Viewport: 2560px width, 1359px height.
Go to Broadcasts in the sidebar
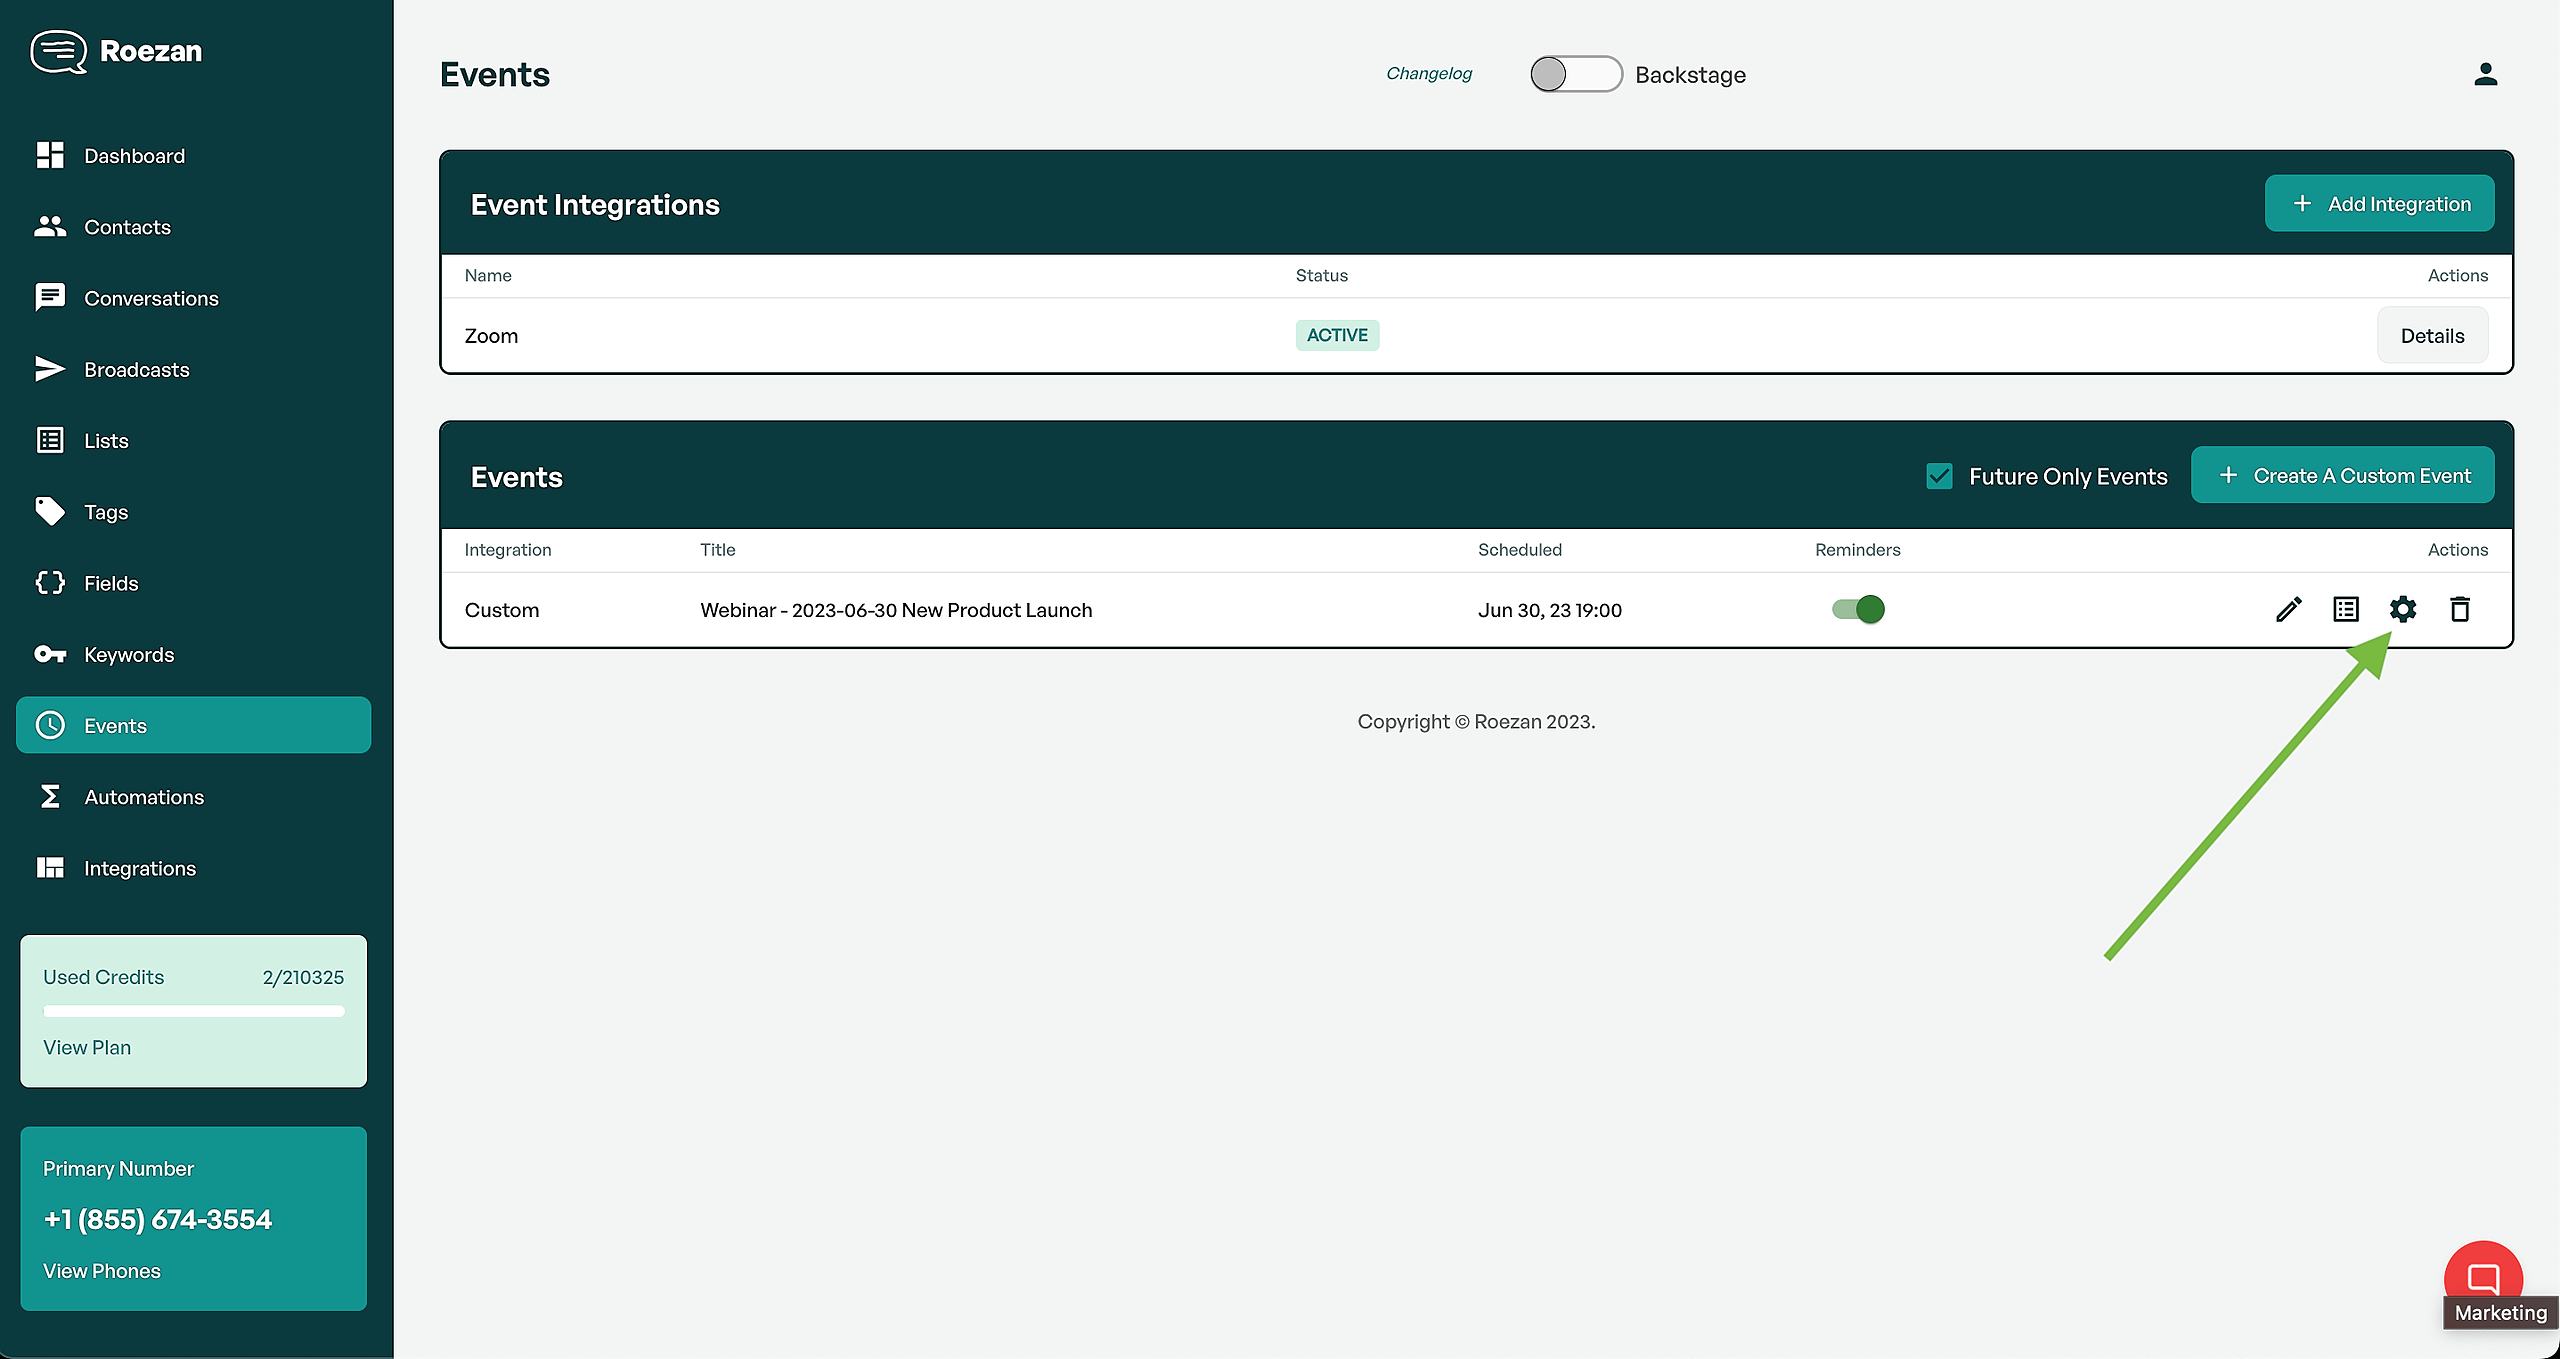point(136,370)
